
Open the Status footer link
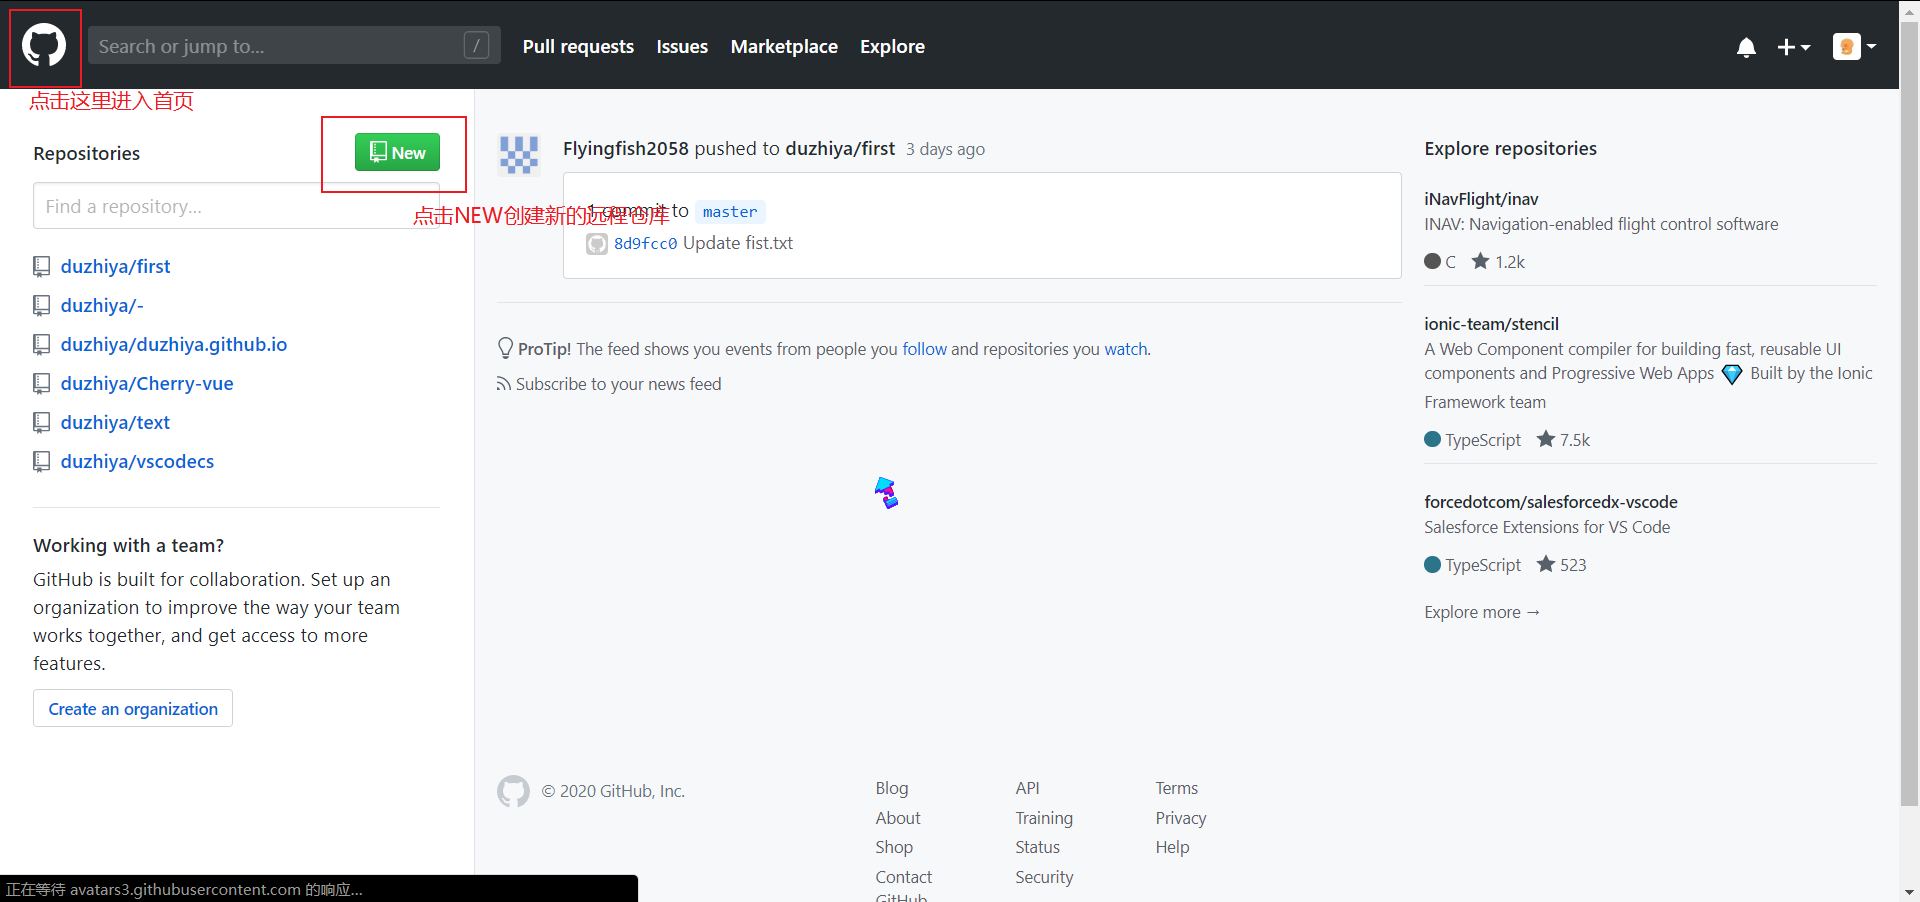1037,847
